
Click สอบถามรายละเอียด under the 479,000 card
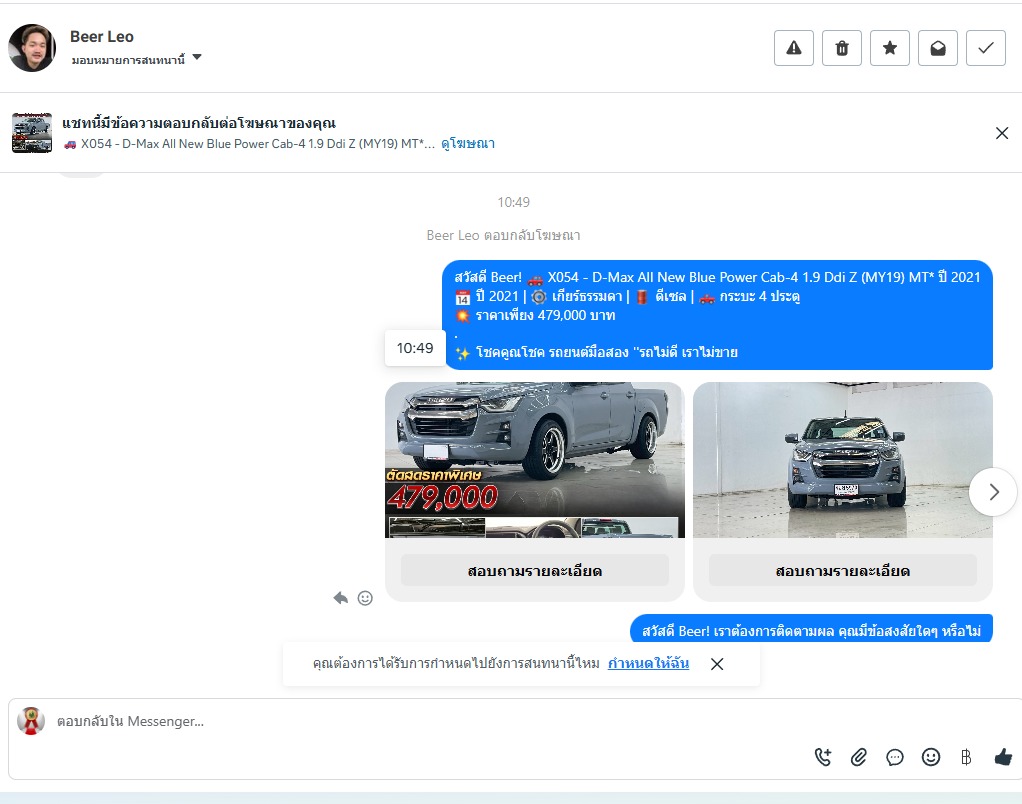(x=534, y=571)
